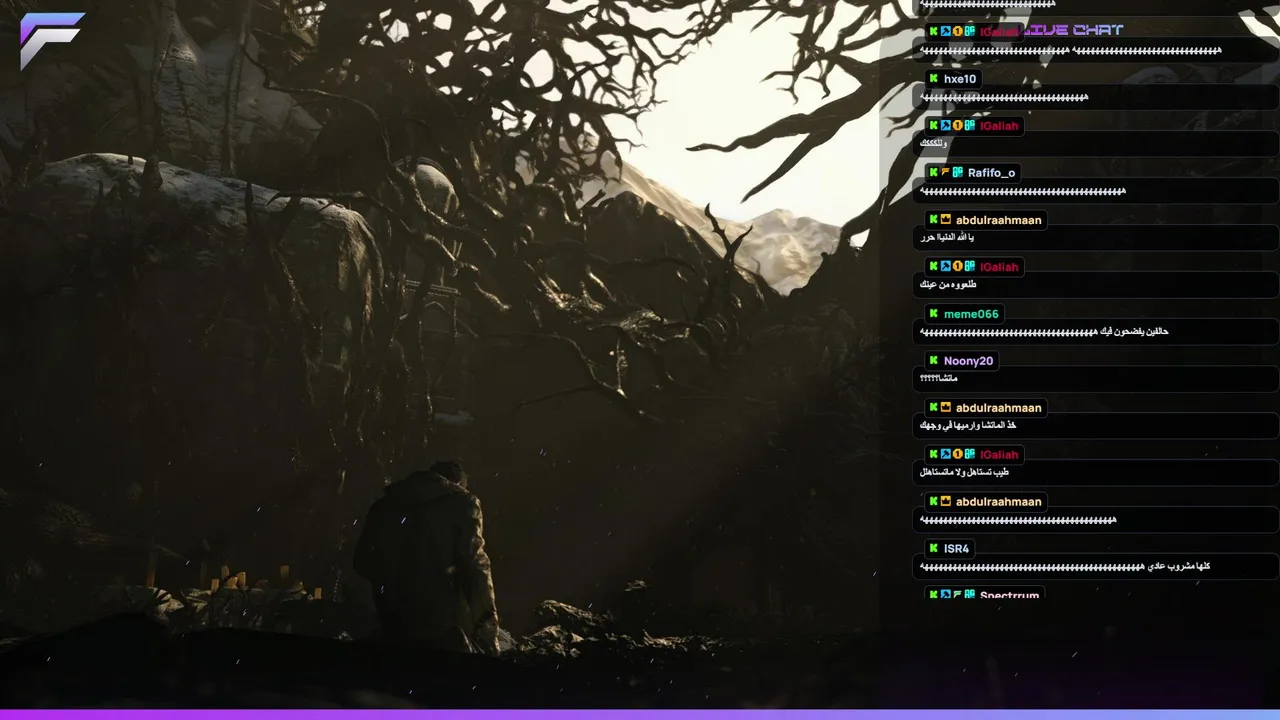This screenshot has width=1280, height=720.
Task: Select the Noony20 username
Action: (969, 361)
